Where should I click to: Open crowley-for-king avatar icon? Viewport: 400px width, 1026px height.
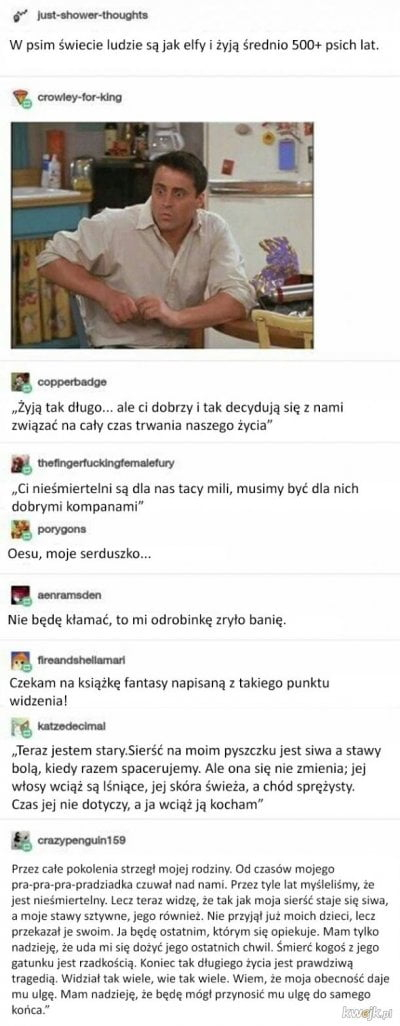pos(21,98)
